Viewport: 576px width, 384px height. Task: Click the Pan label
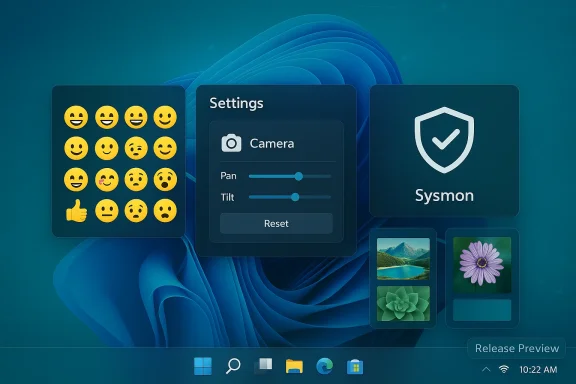coord(228,176)
